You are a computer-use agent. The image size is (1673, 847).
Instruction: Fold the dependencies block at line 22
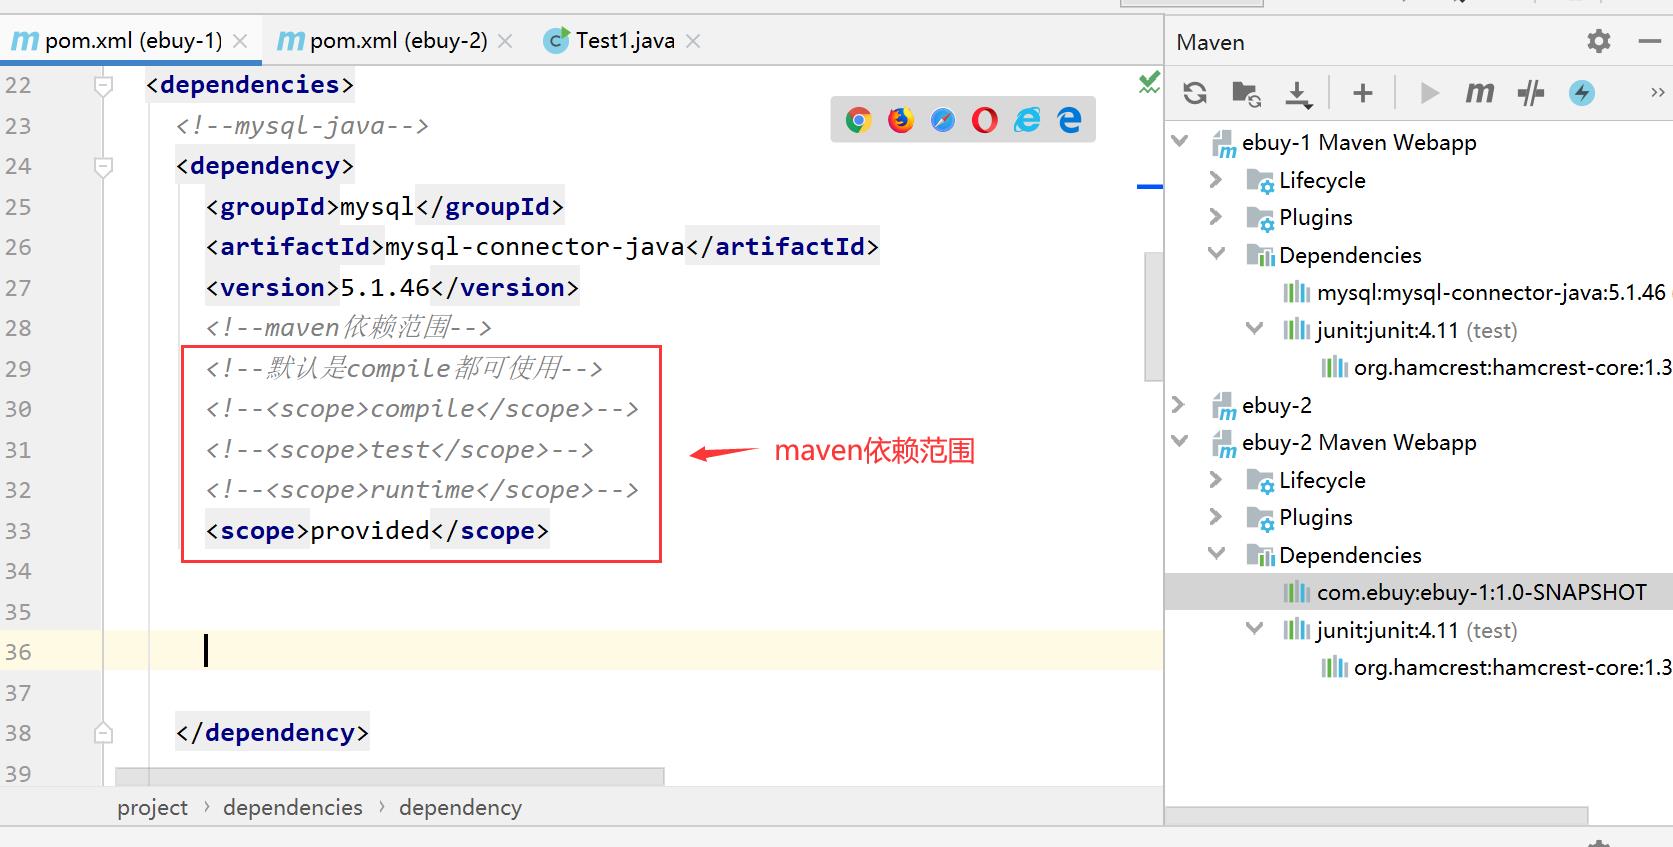(103, 85)
